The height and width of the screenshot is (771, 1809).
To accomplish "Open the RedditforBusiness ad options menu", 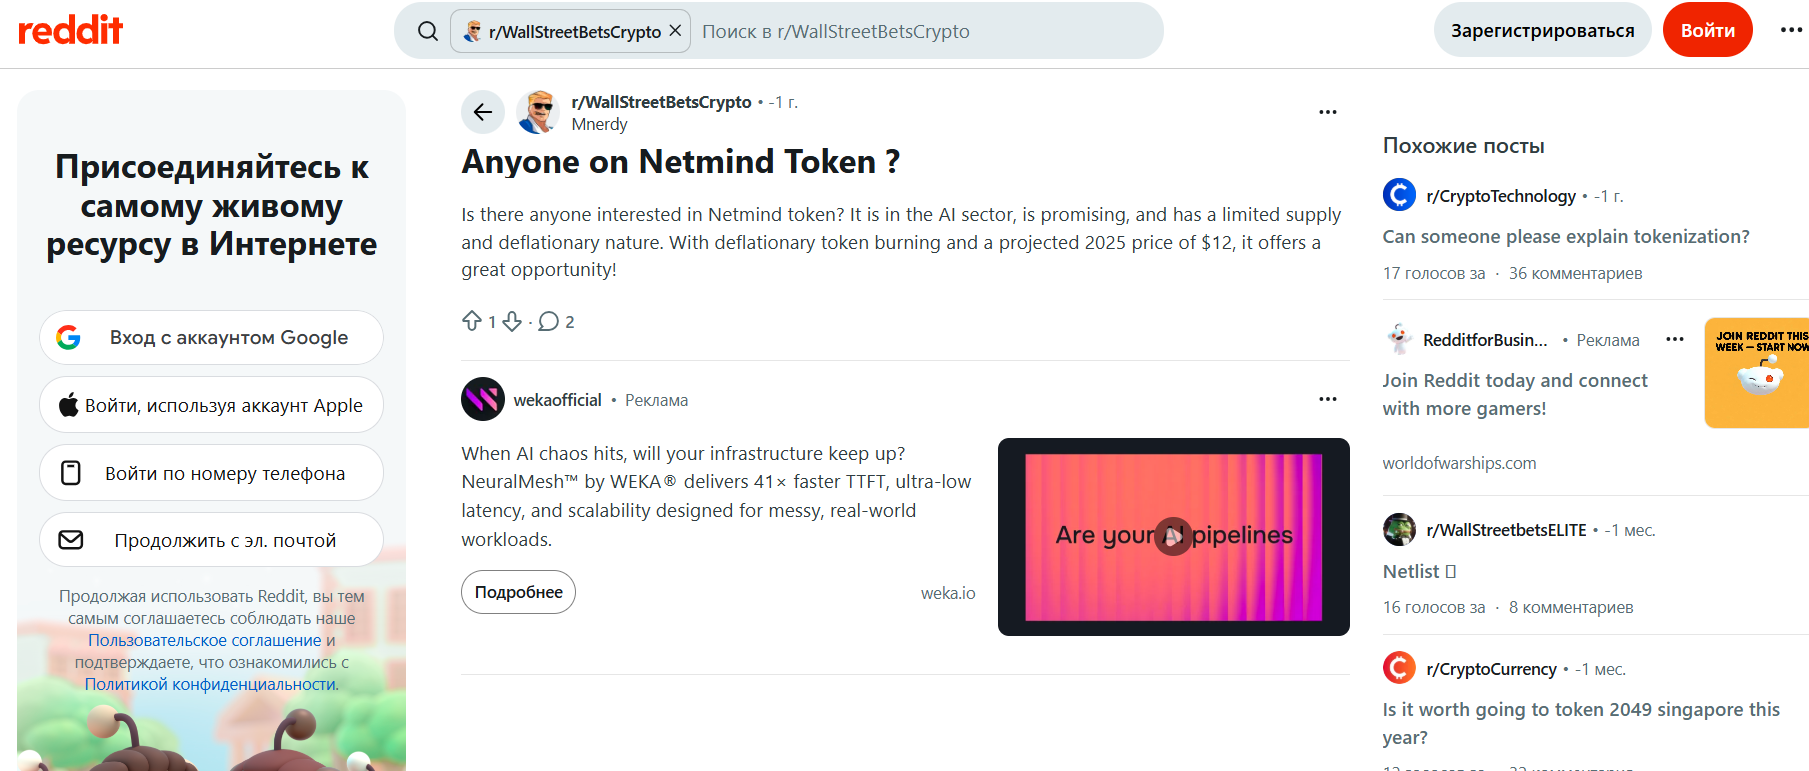I will point(1675,340).
